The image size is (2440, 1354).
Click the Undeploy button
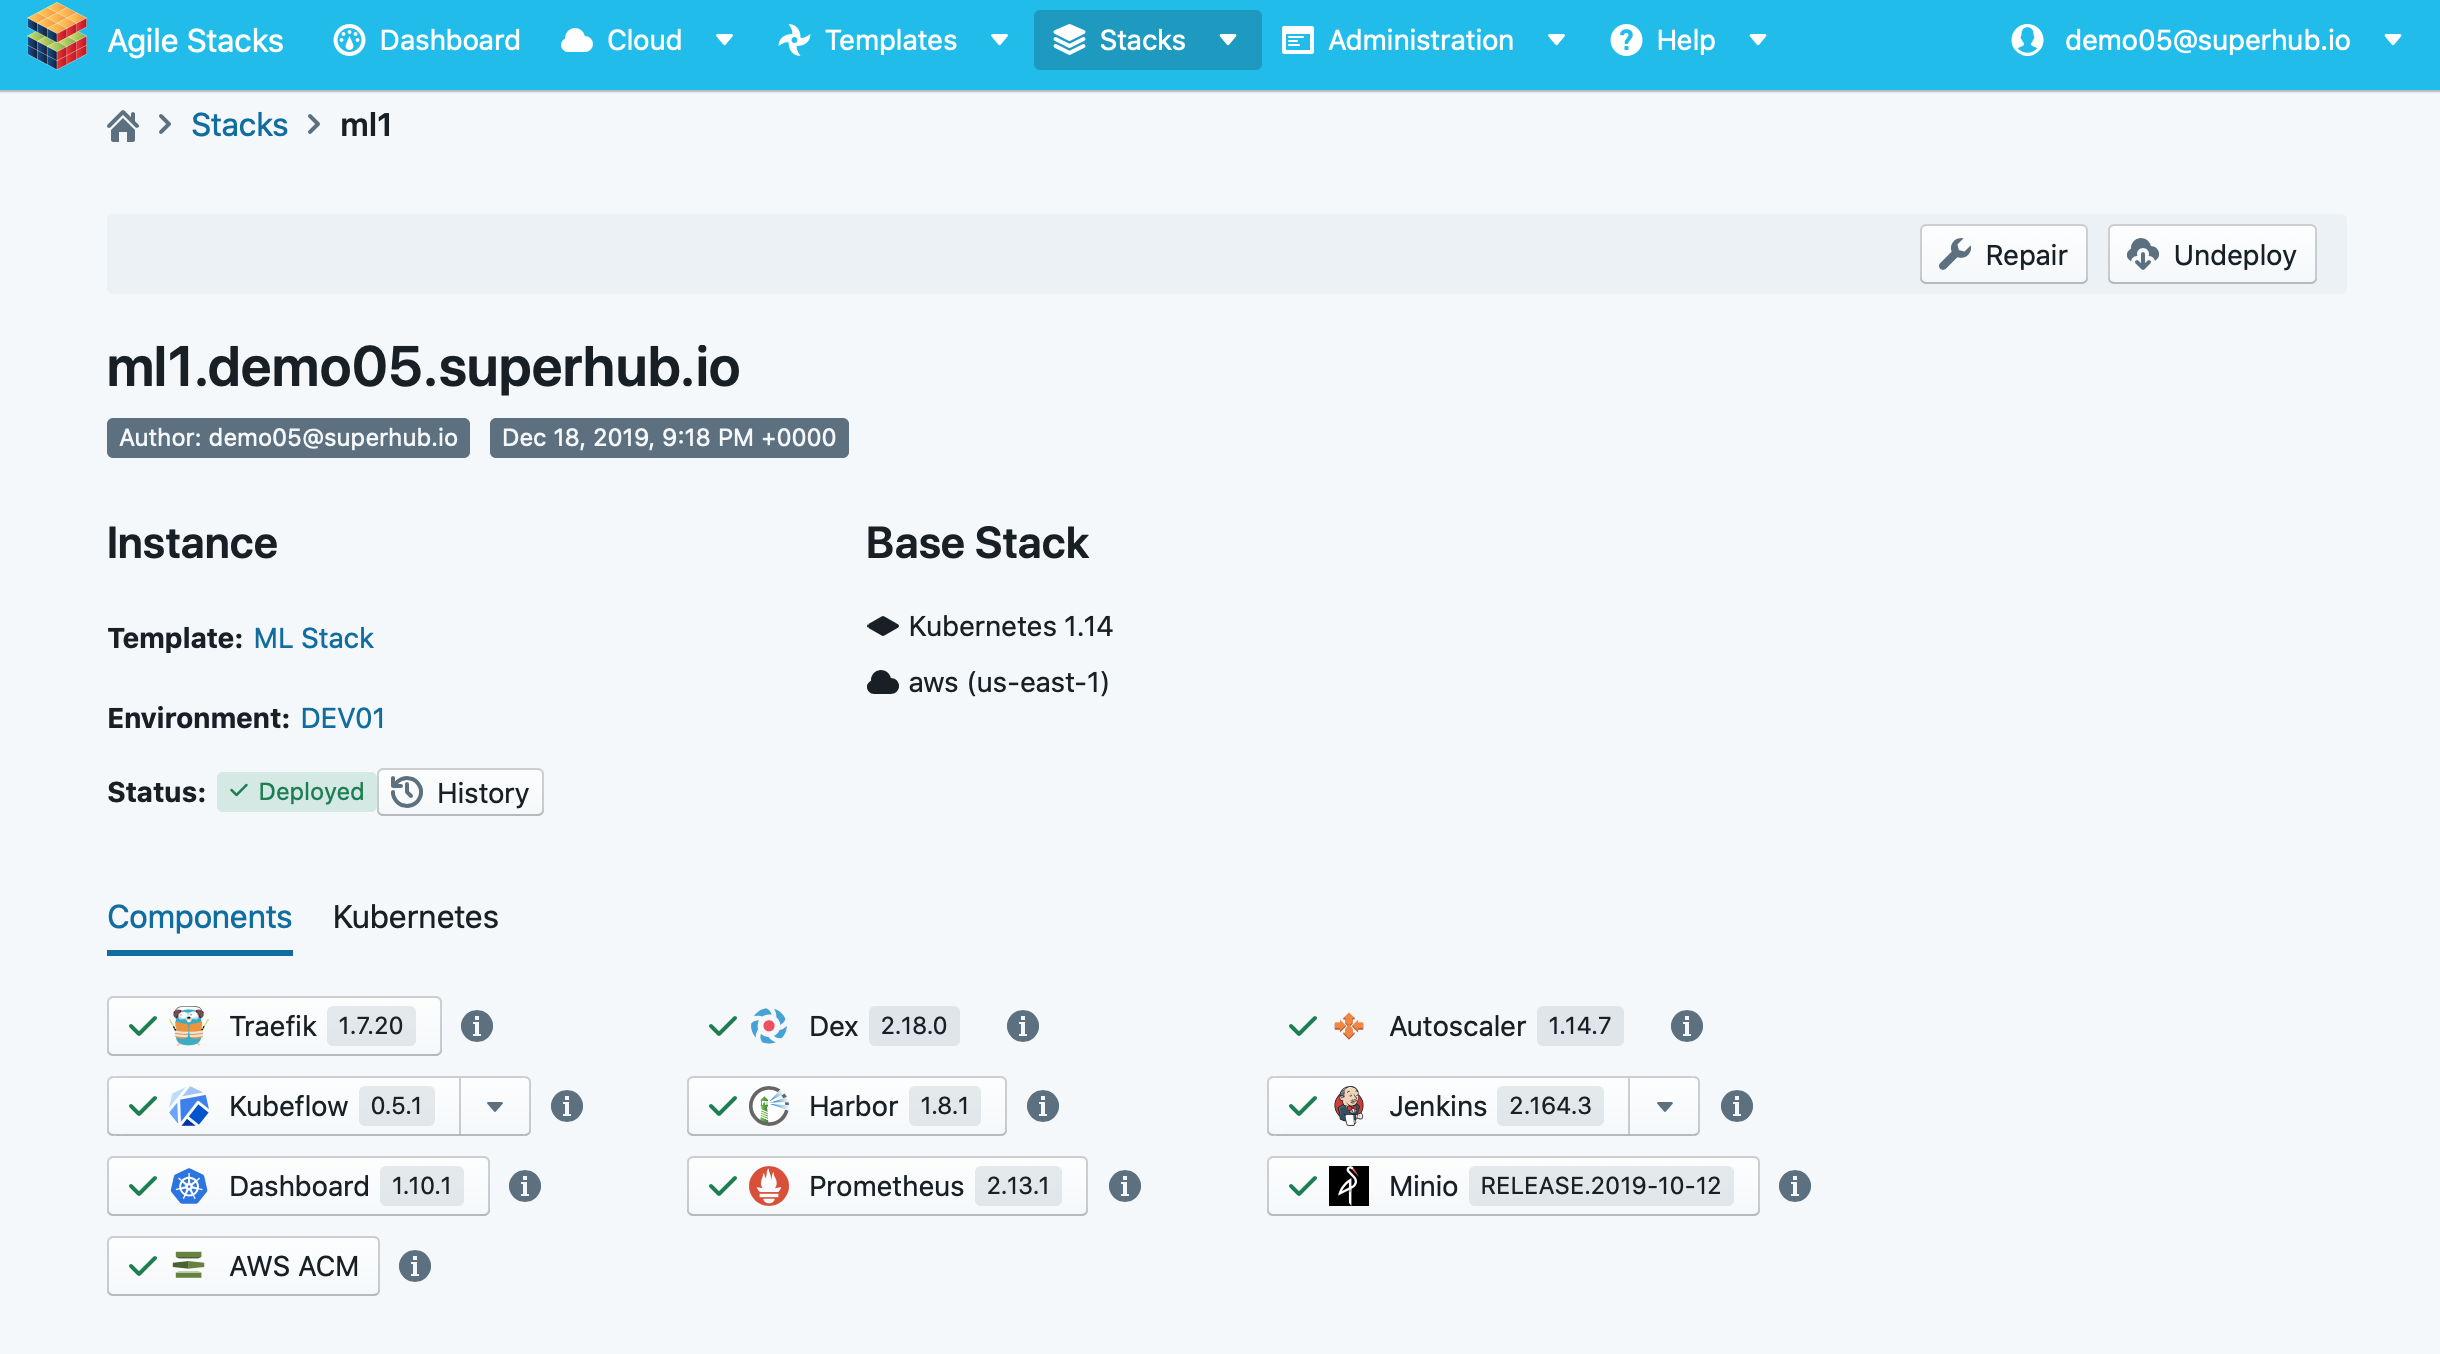[2212, 255]
